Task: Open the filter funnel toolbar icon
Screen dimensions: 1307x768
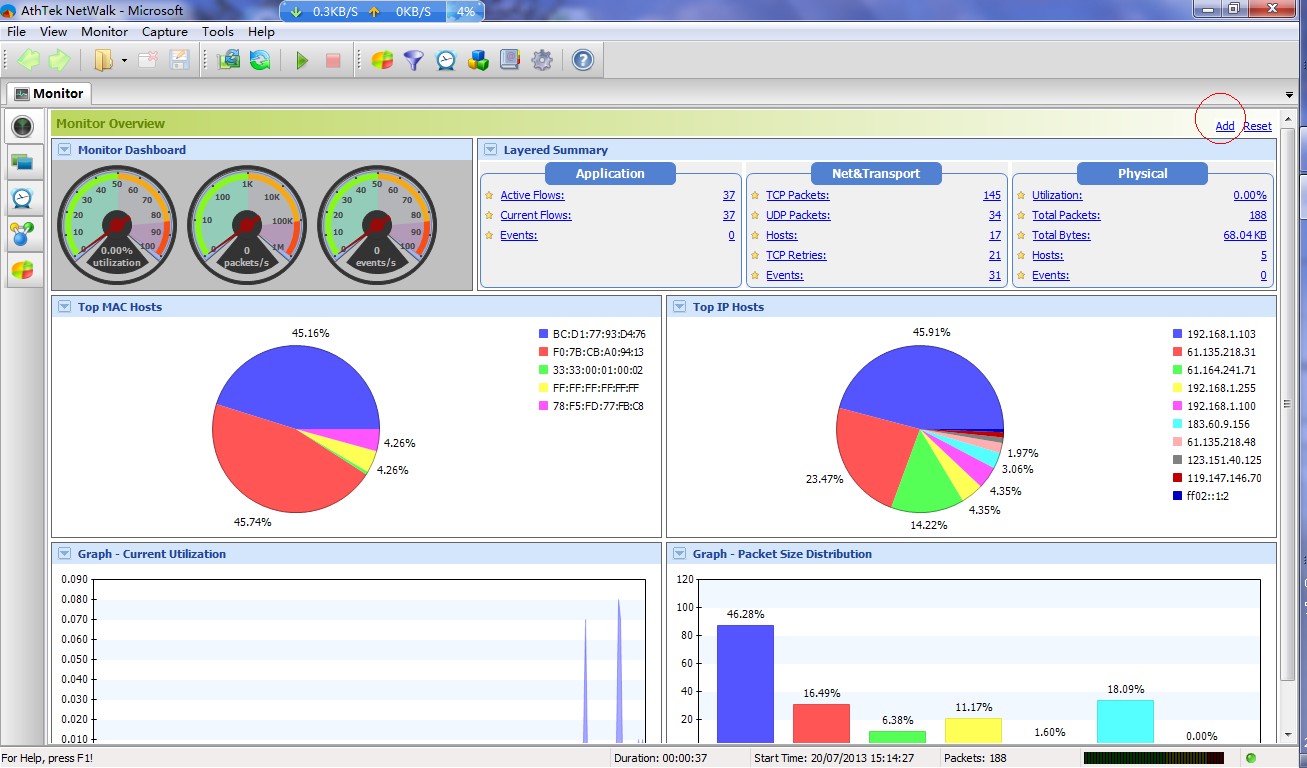Action: [x=414, y=60]
